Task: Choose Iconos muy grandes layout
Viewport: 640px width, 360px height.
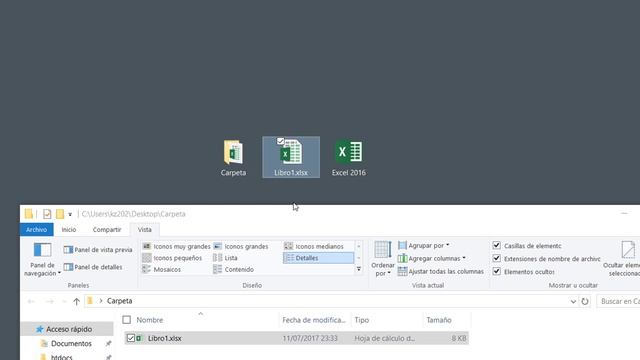Action: 176,246
